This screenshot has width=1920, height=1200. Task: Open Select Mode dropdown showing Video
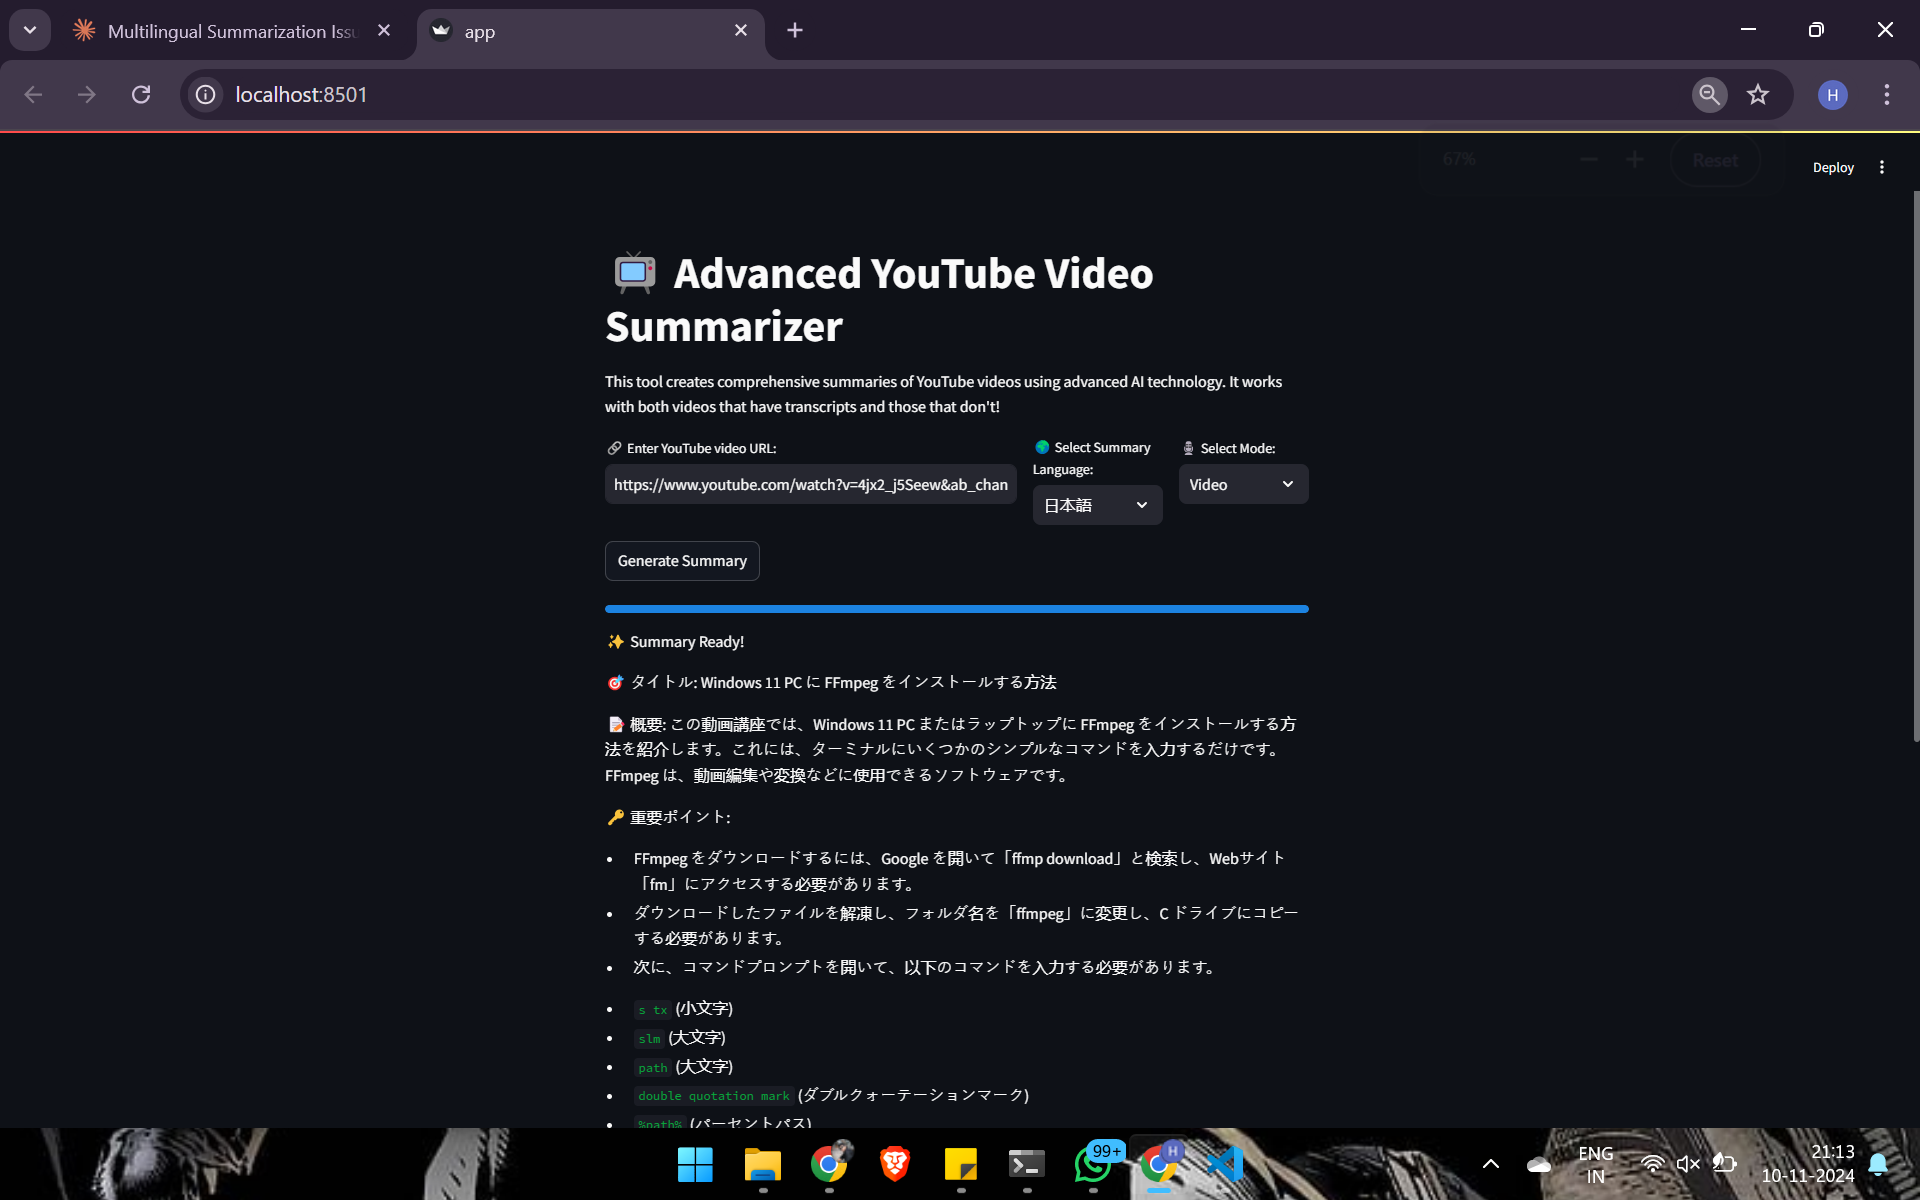coord(1242,484)
